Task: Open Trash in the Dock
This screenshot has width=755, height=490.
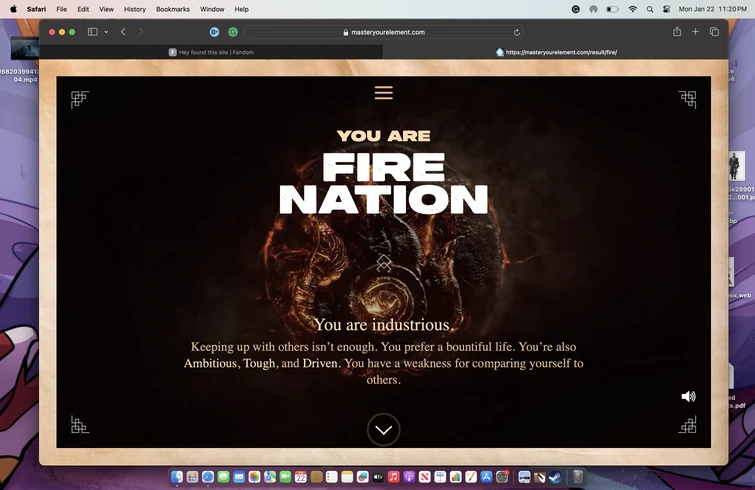Action: point(578,477)
